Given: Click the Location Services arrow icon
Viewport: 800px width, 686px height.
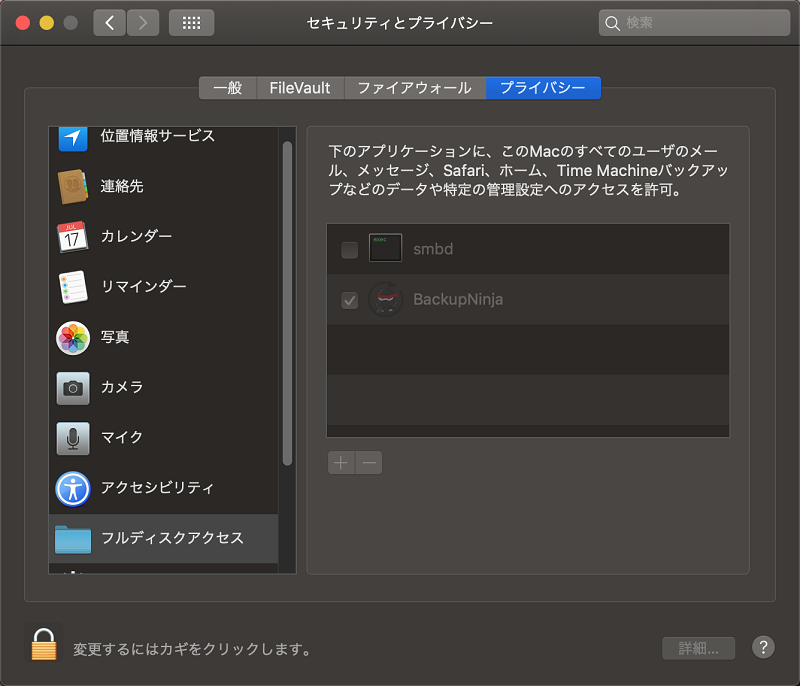Looking at the screenshot, I should pyautogui.click(x=73, y=138).
